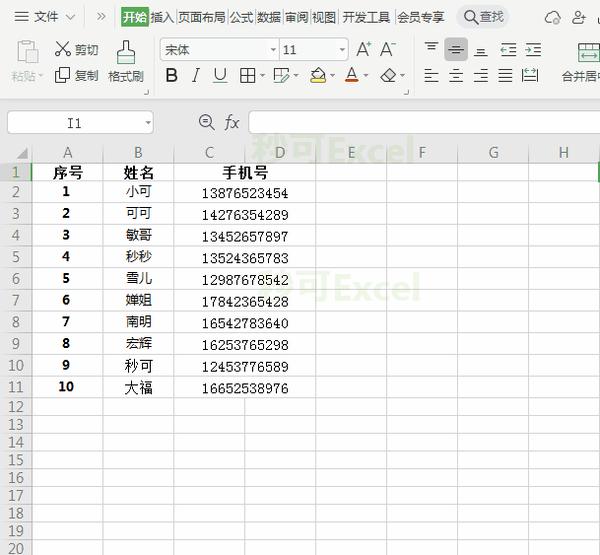Click the 查找 search button

pyautogui.click(x=483, y=17)
